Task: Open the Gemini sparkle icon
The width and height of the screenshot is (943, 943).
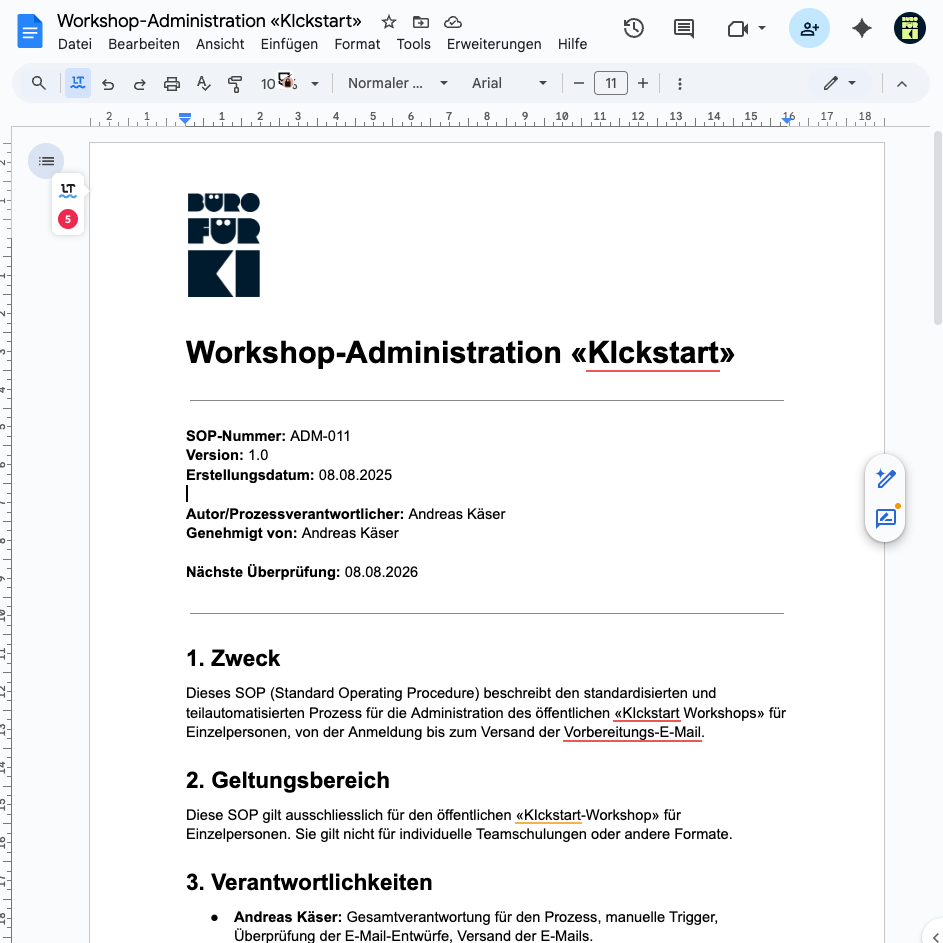Action: 862,28
